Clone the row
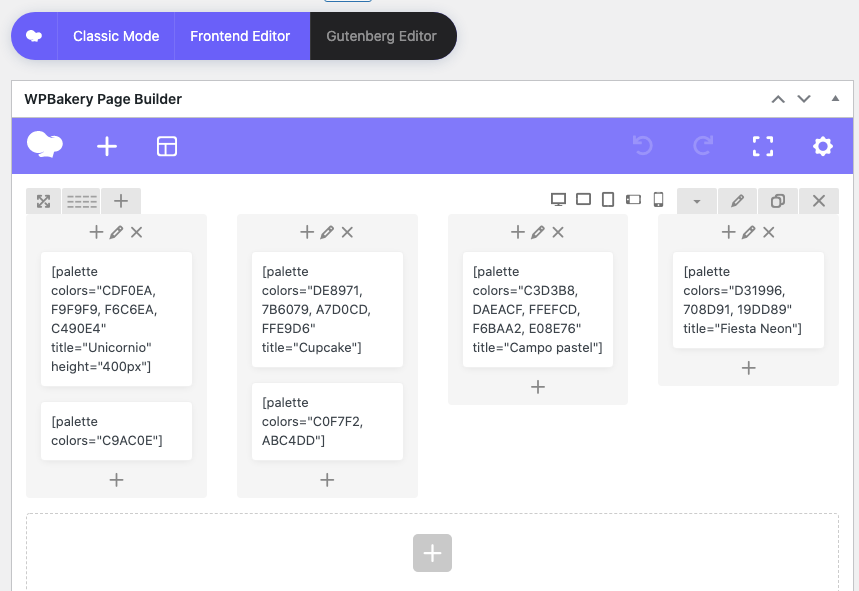Screen dimensions: 859x591 coord(778,201)
